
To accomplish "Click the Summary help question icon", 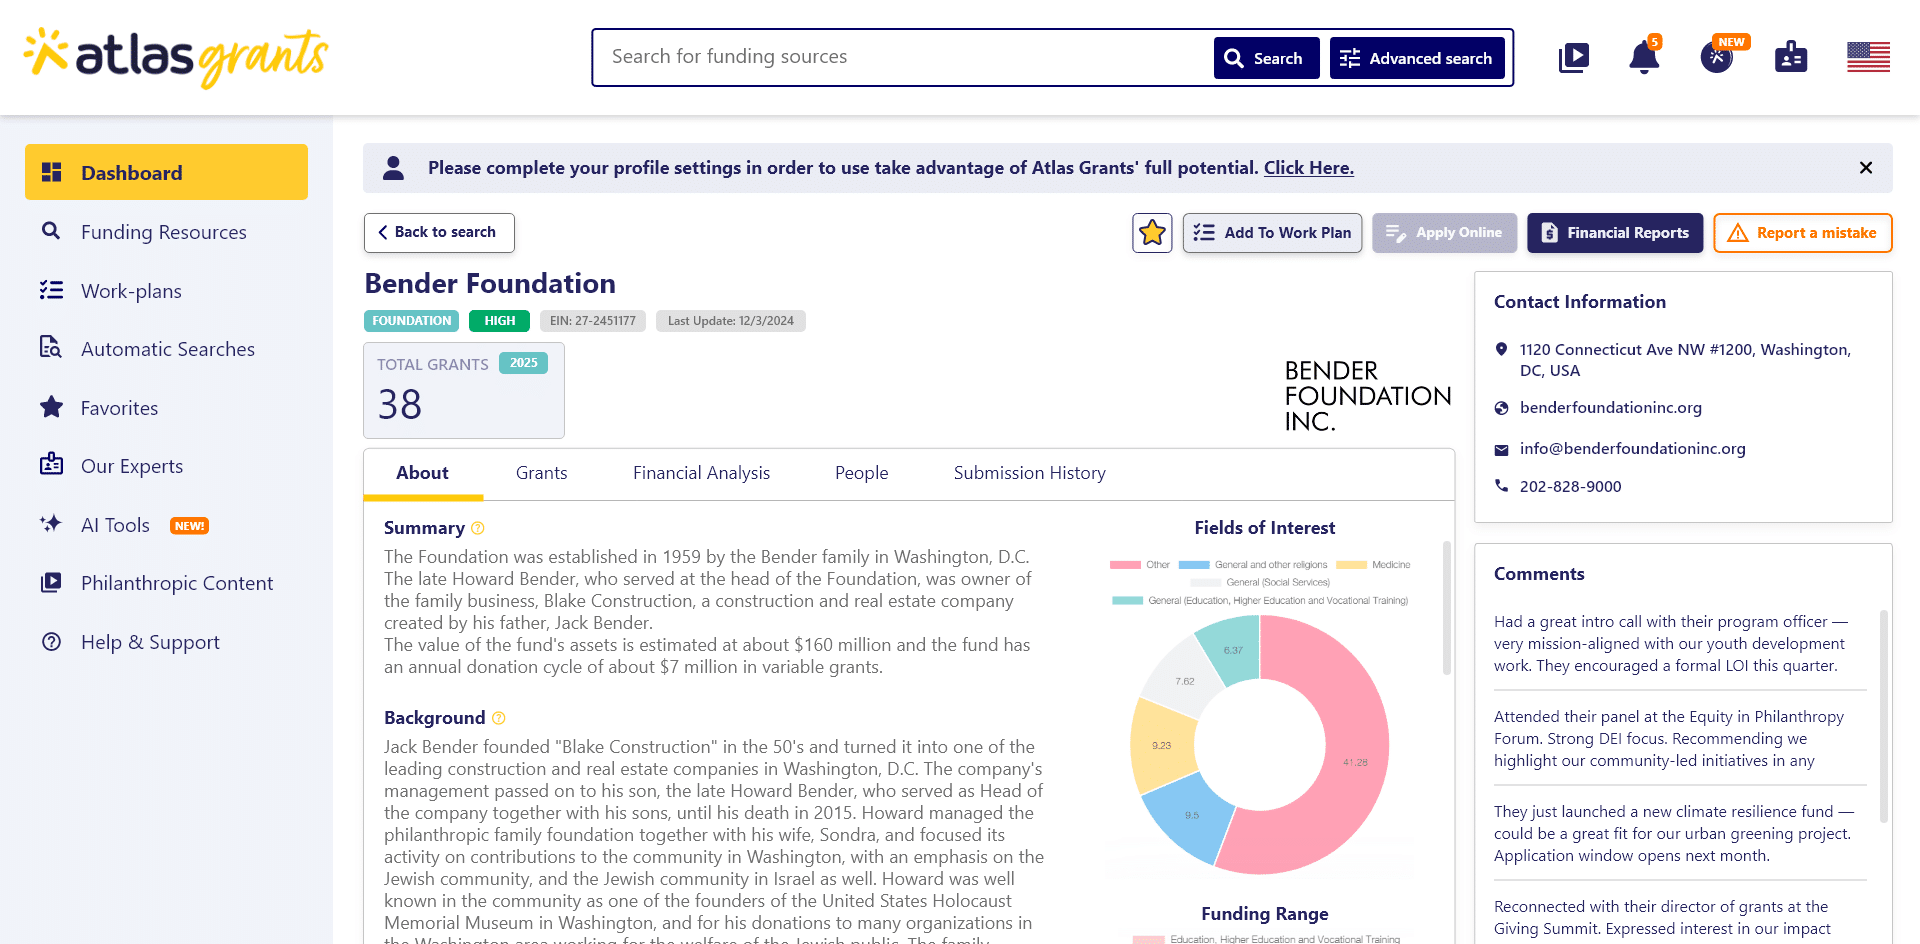I will (x=478, y=528).
